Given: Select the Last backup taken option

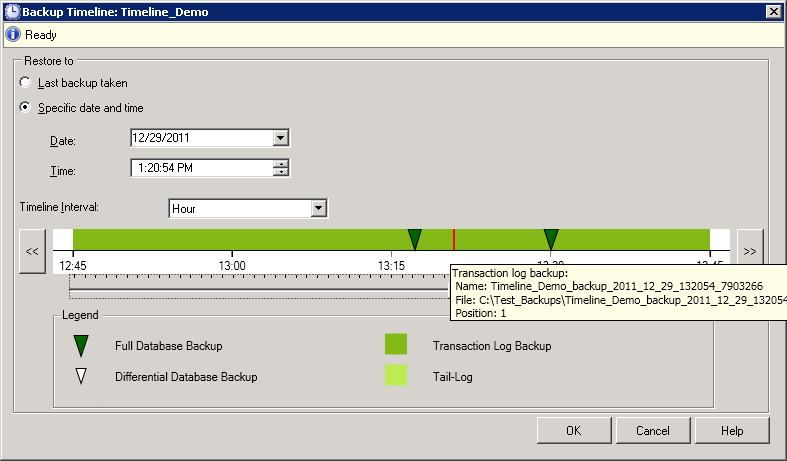Looking at the screenshot, I should tap(26, 83).
